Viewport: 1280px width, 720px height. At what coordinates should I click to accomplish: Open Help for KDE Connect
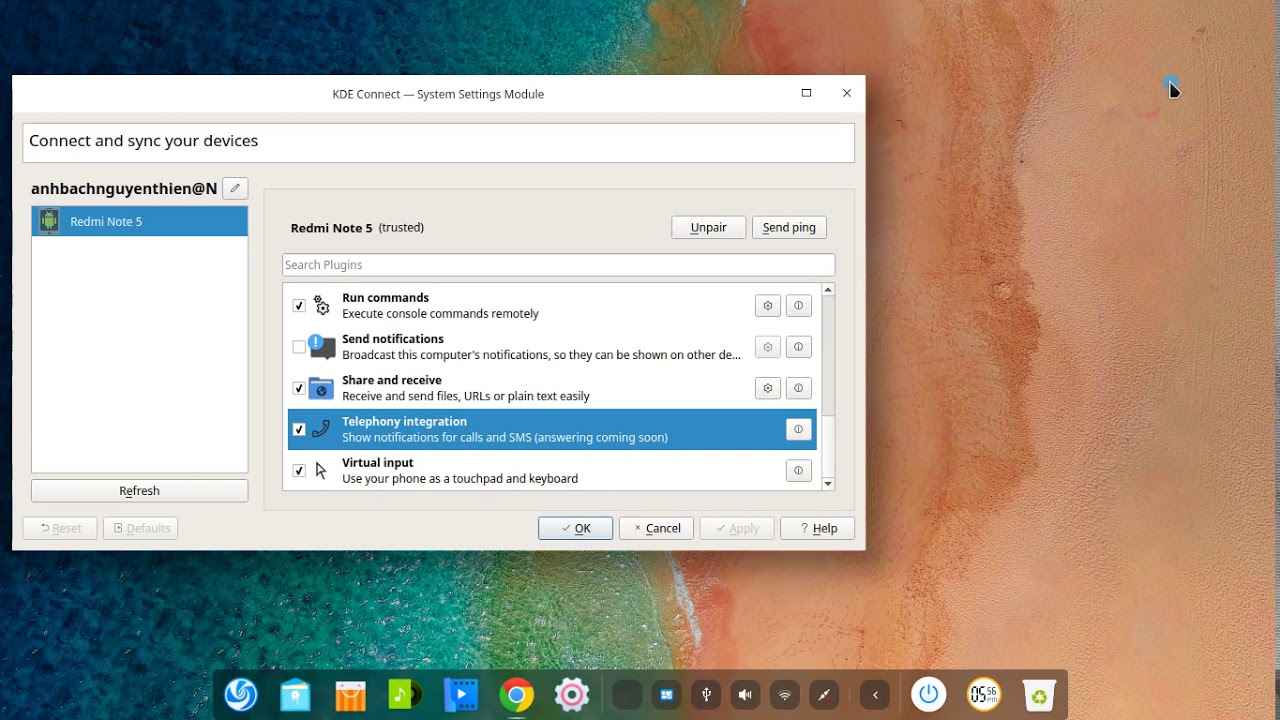click(818, 528)
